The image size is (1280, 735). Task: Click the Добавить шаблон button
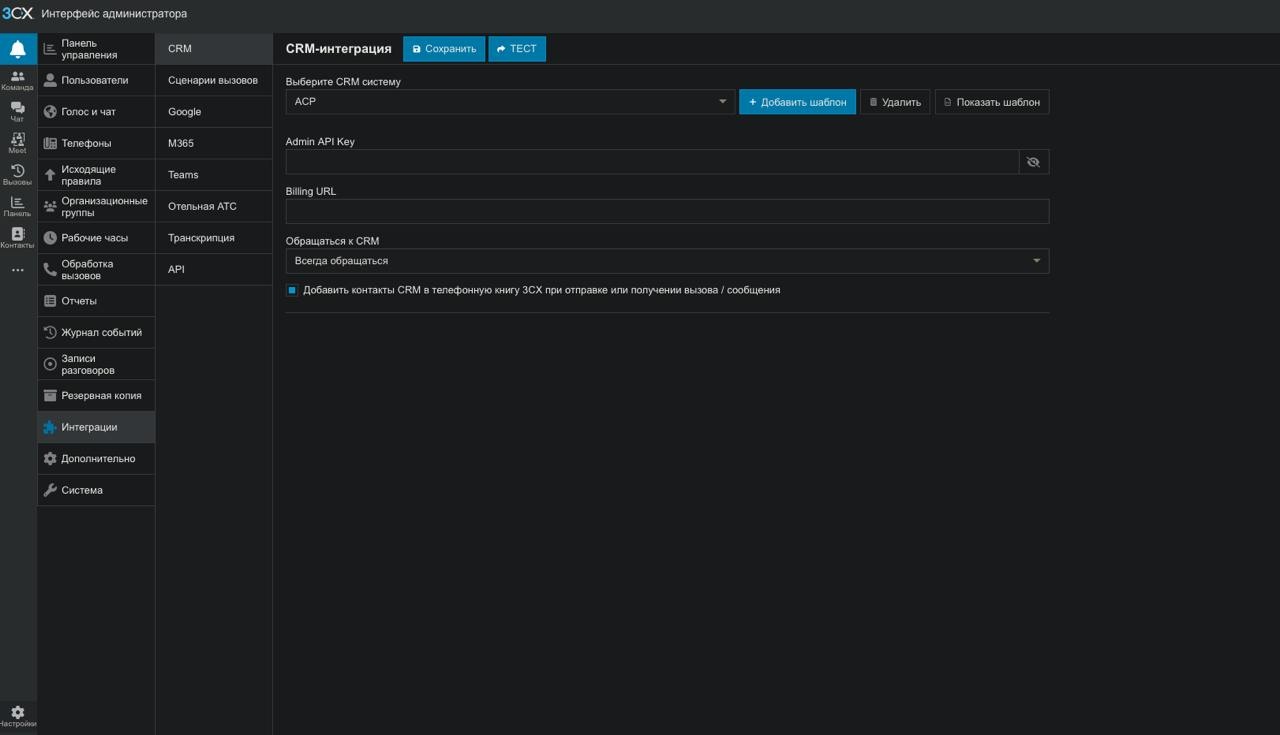point(797,102)
